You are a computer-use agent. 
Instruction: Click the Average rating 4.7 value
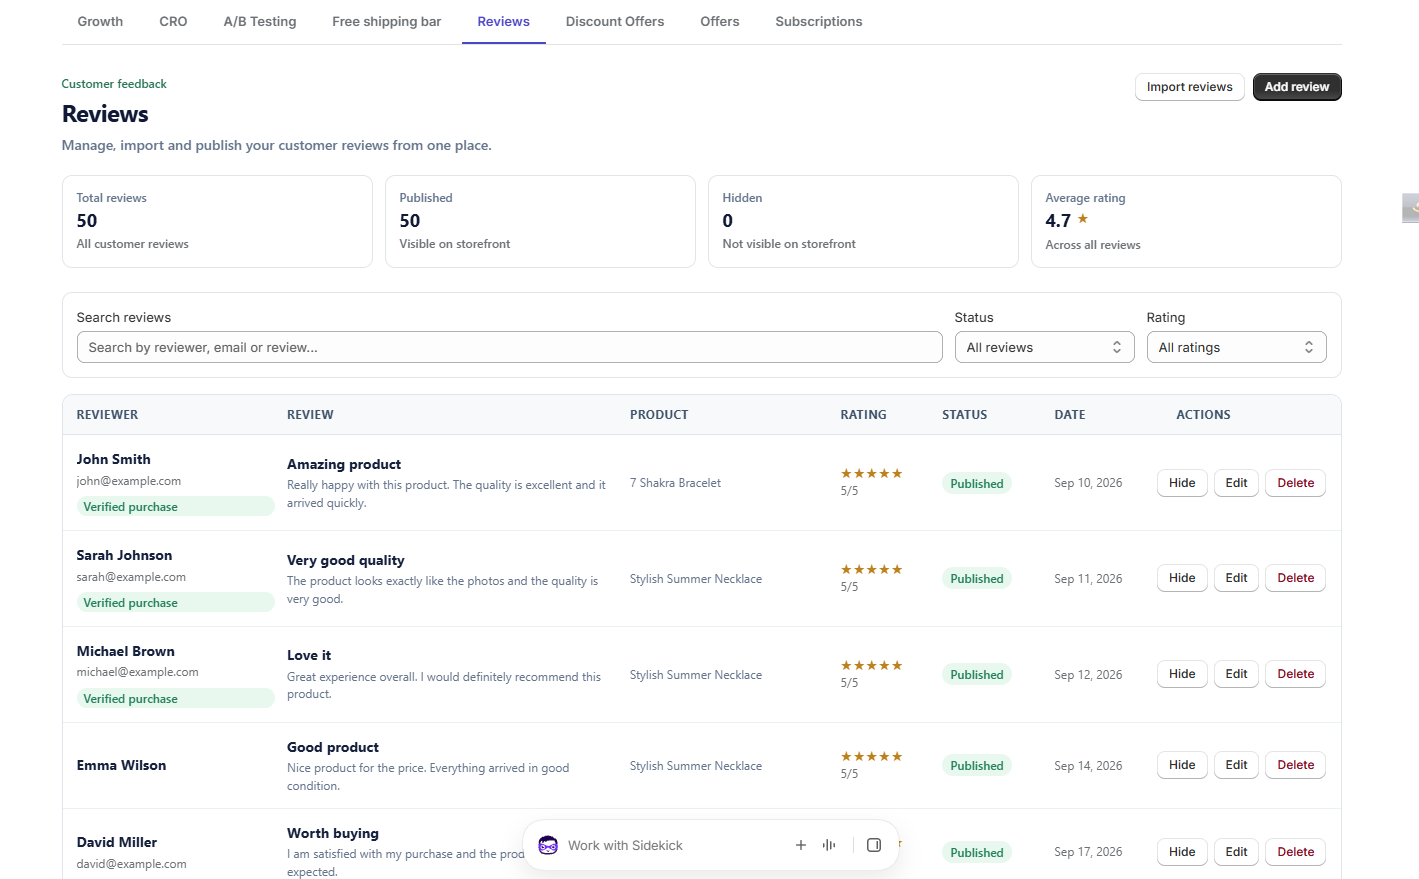click(1058, 221)
